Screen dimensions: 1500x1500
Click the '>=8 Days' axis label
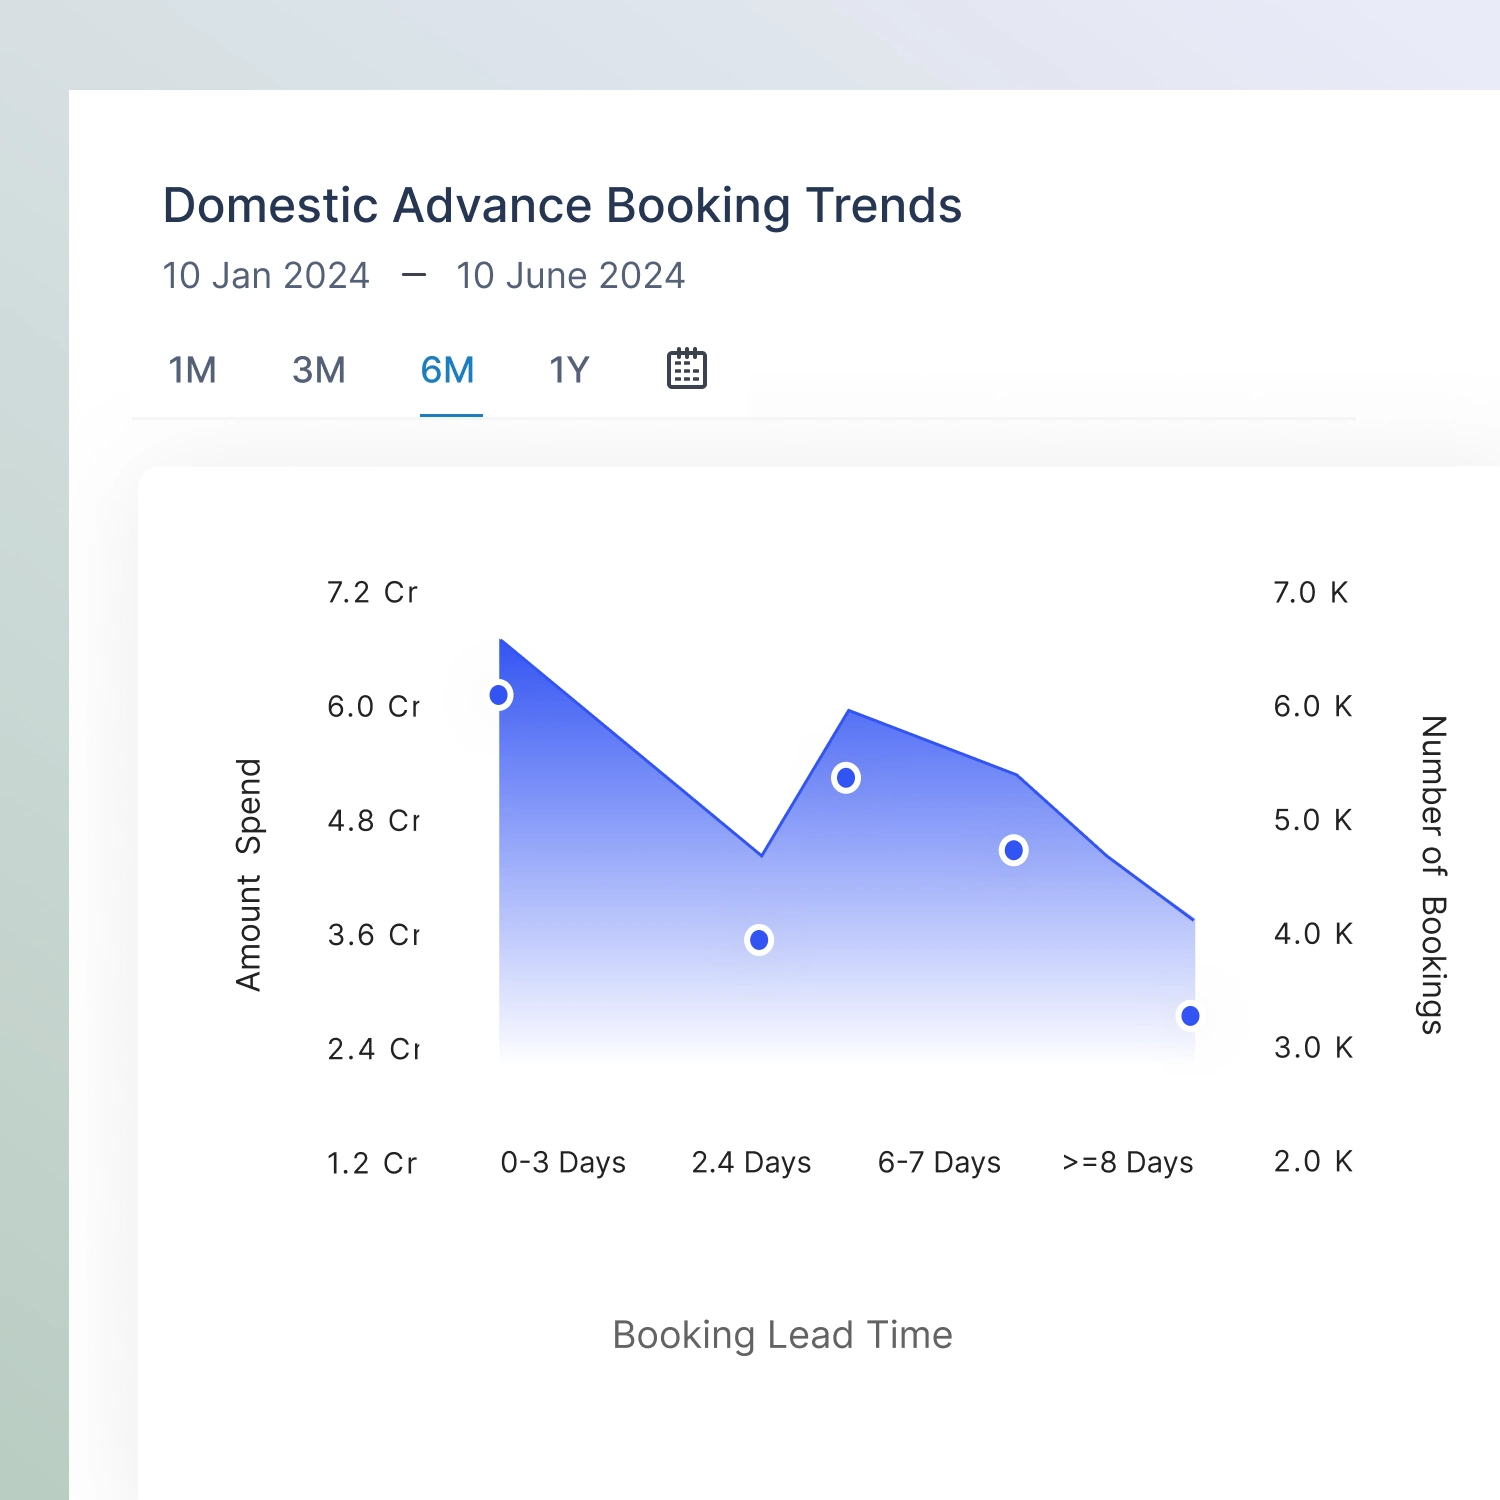click(1128, 1162)
